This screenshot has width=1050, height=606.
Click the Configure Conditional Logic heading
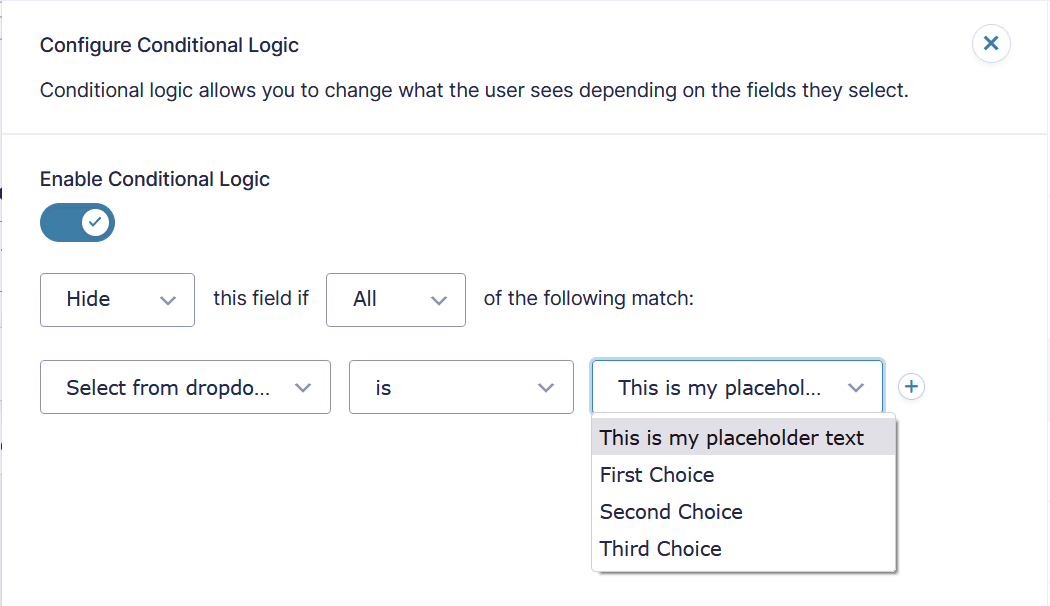click(169, 45)
